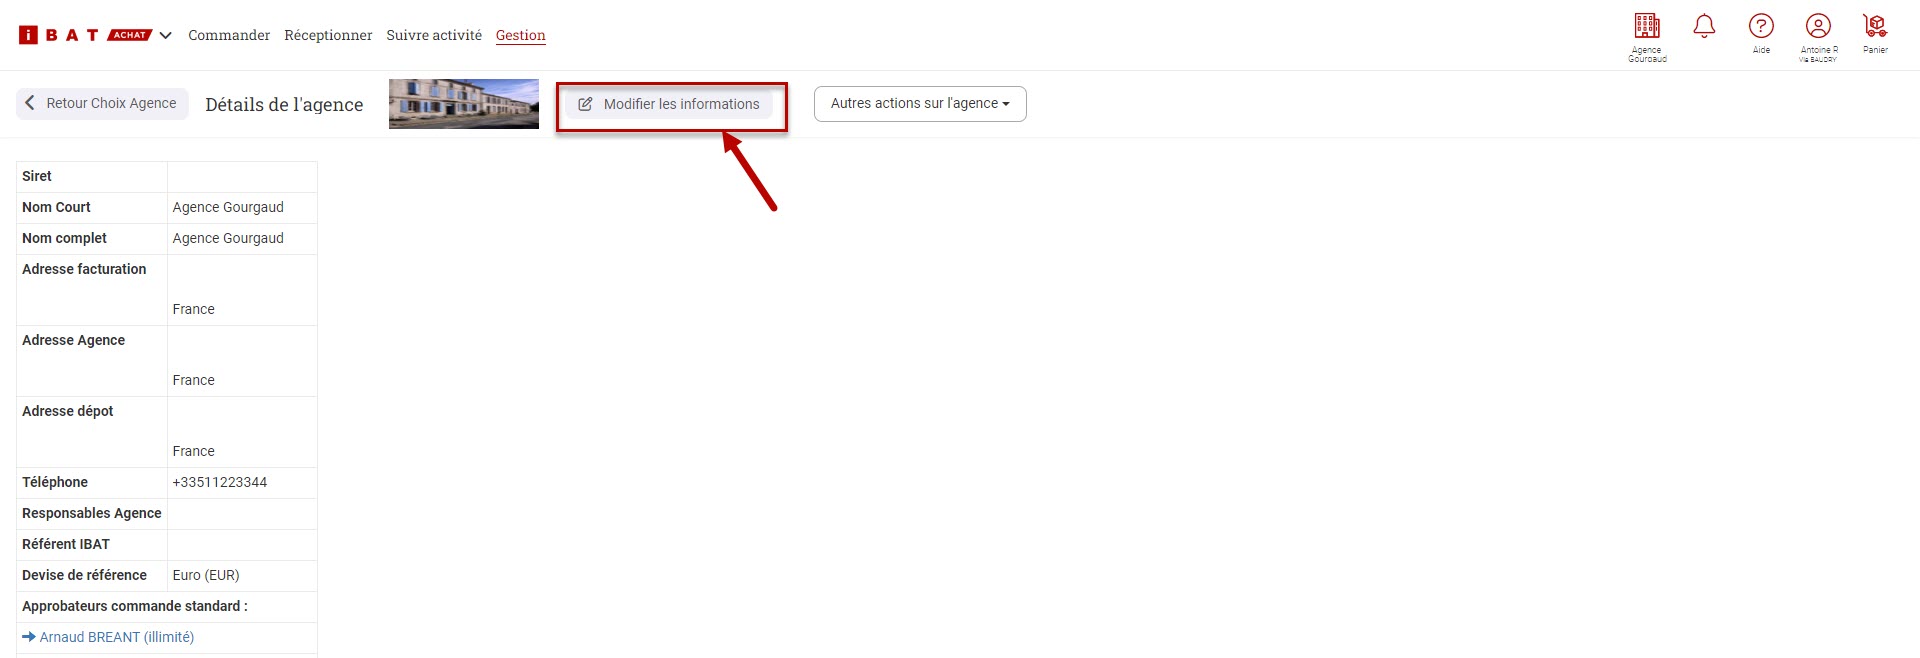Image resolution: width=1920 pixels, height=658 pixels.
Task: Select the Gestion menu item
Action: pyautogui.click(x=520, y=35)
